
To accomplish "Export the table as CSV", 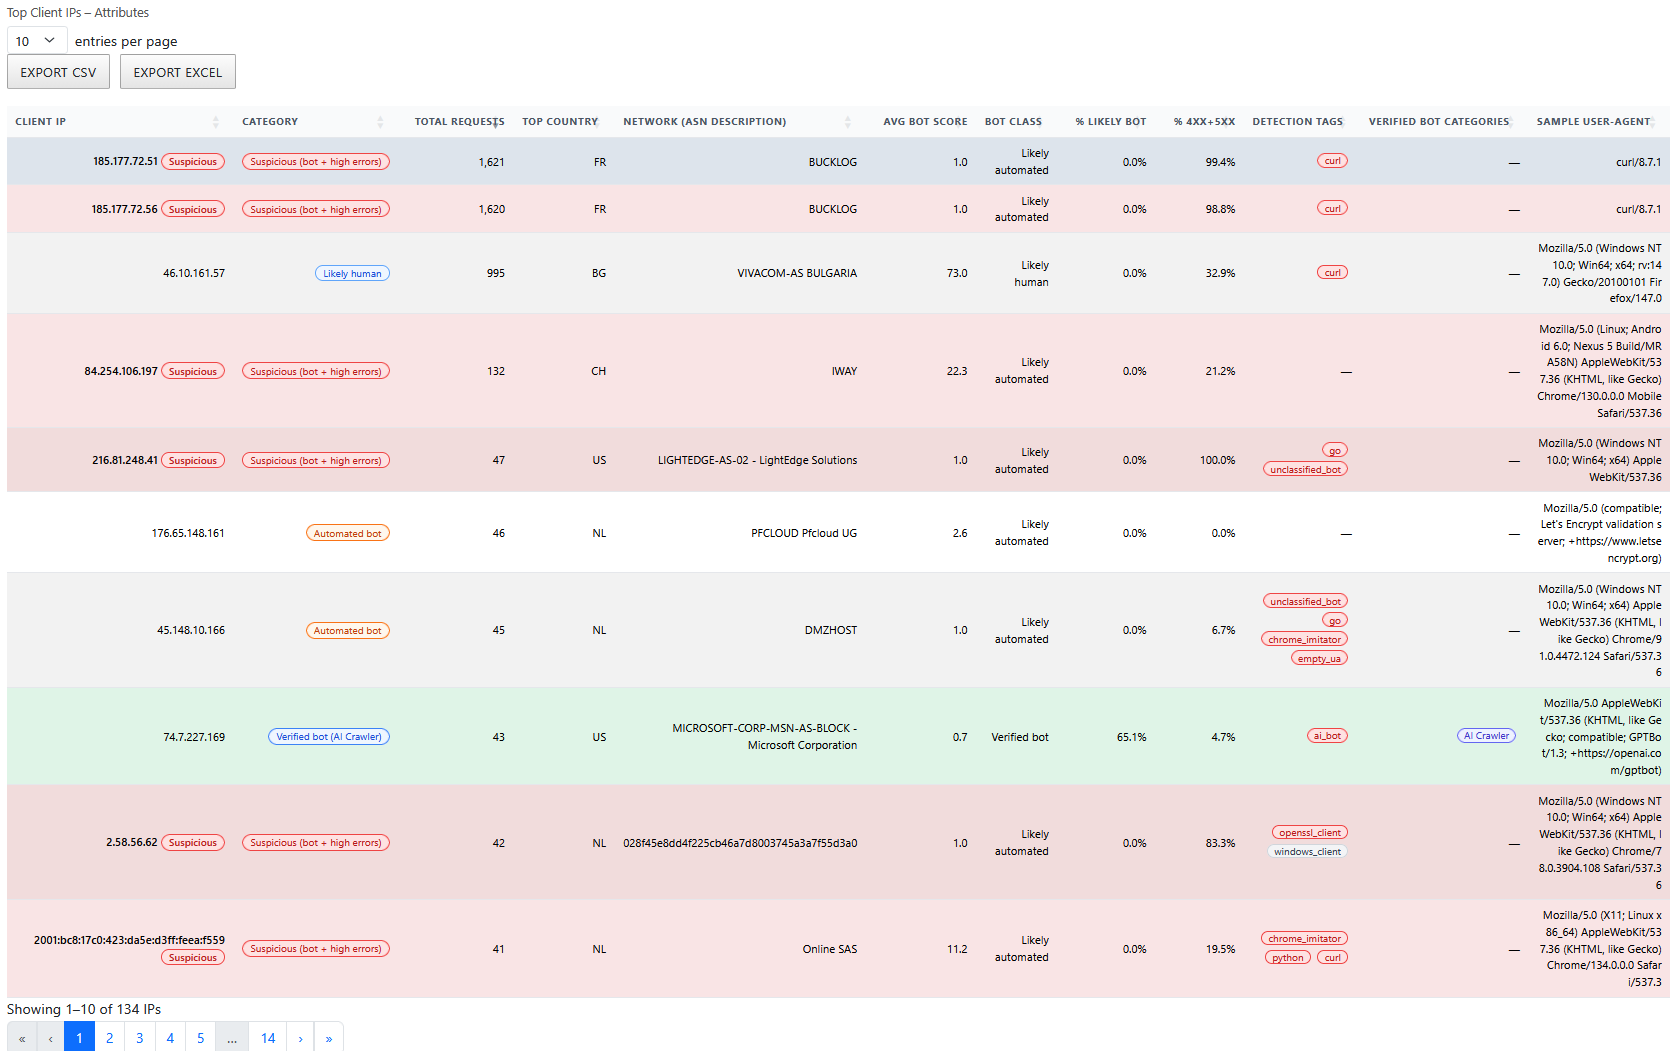I will (58, 71).
